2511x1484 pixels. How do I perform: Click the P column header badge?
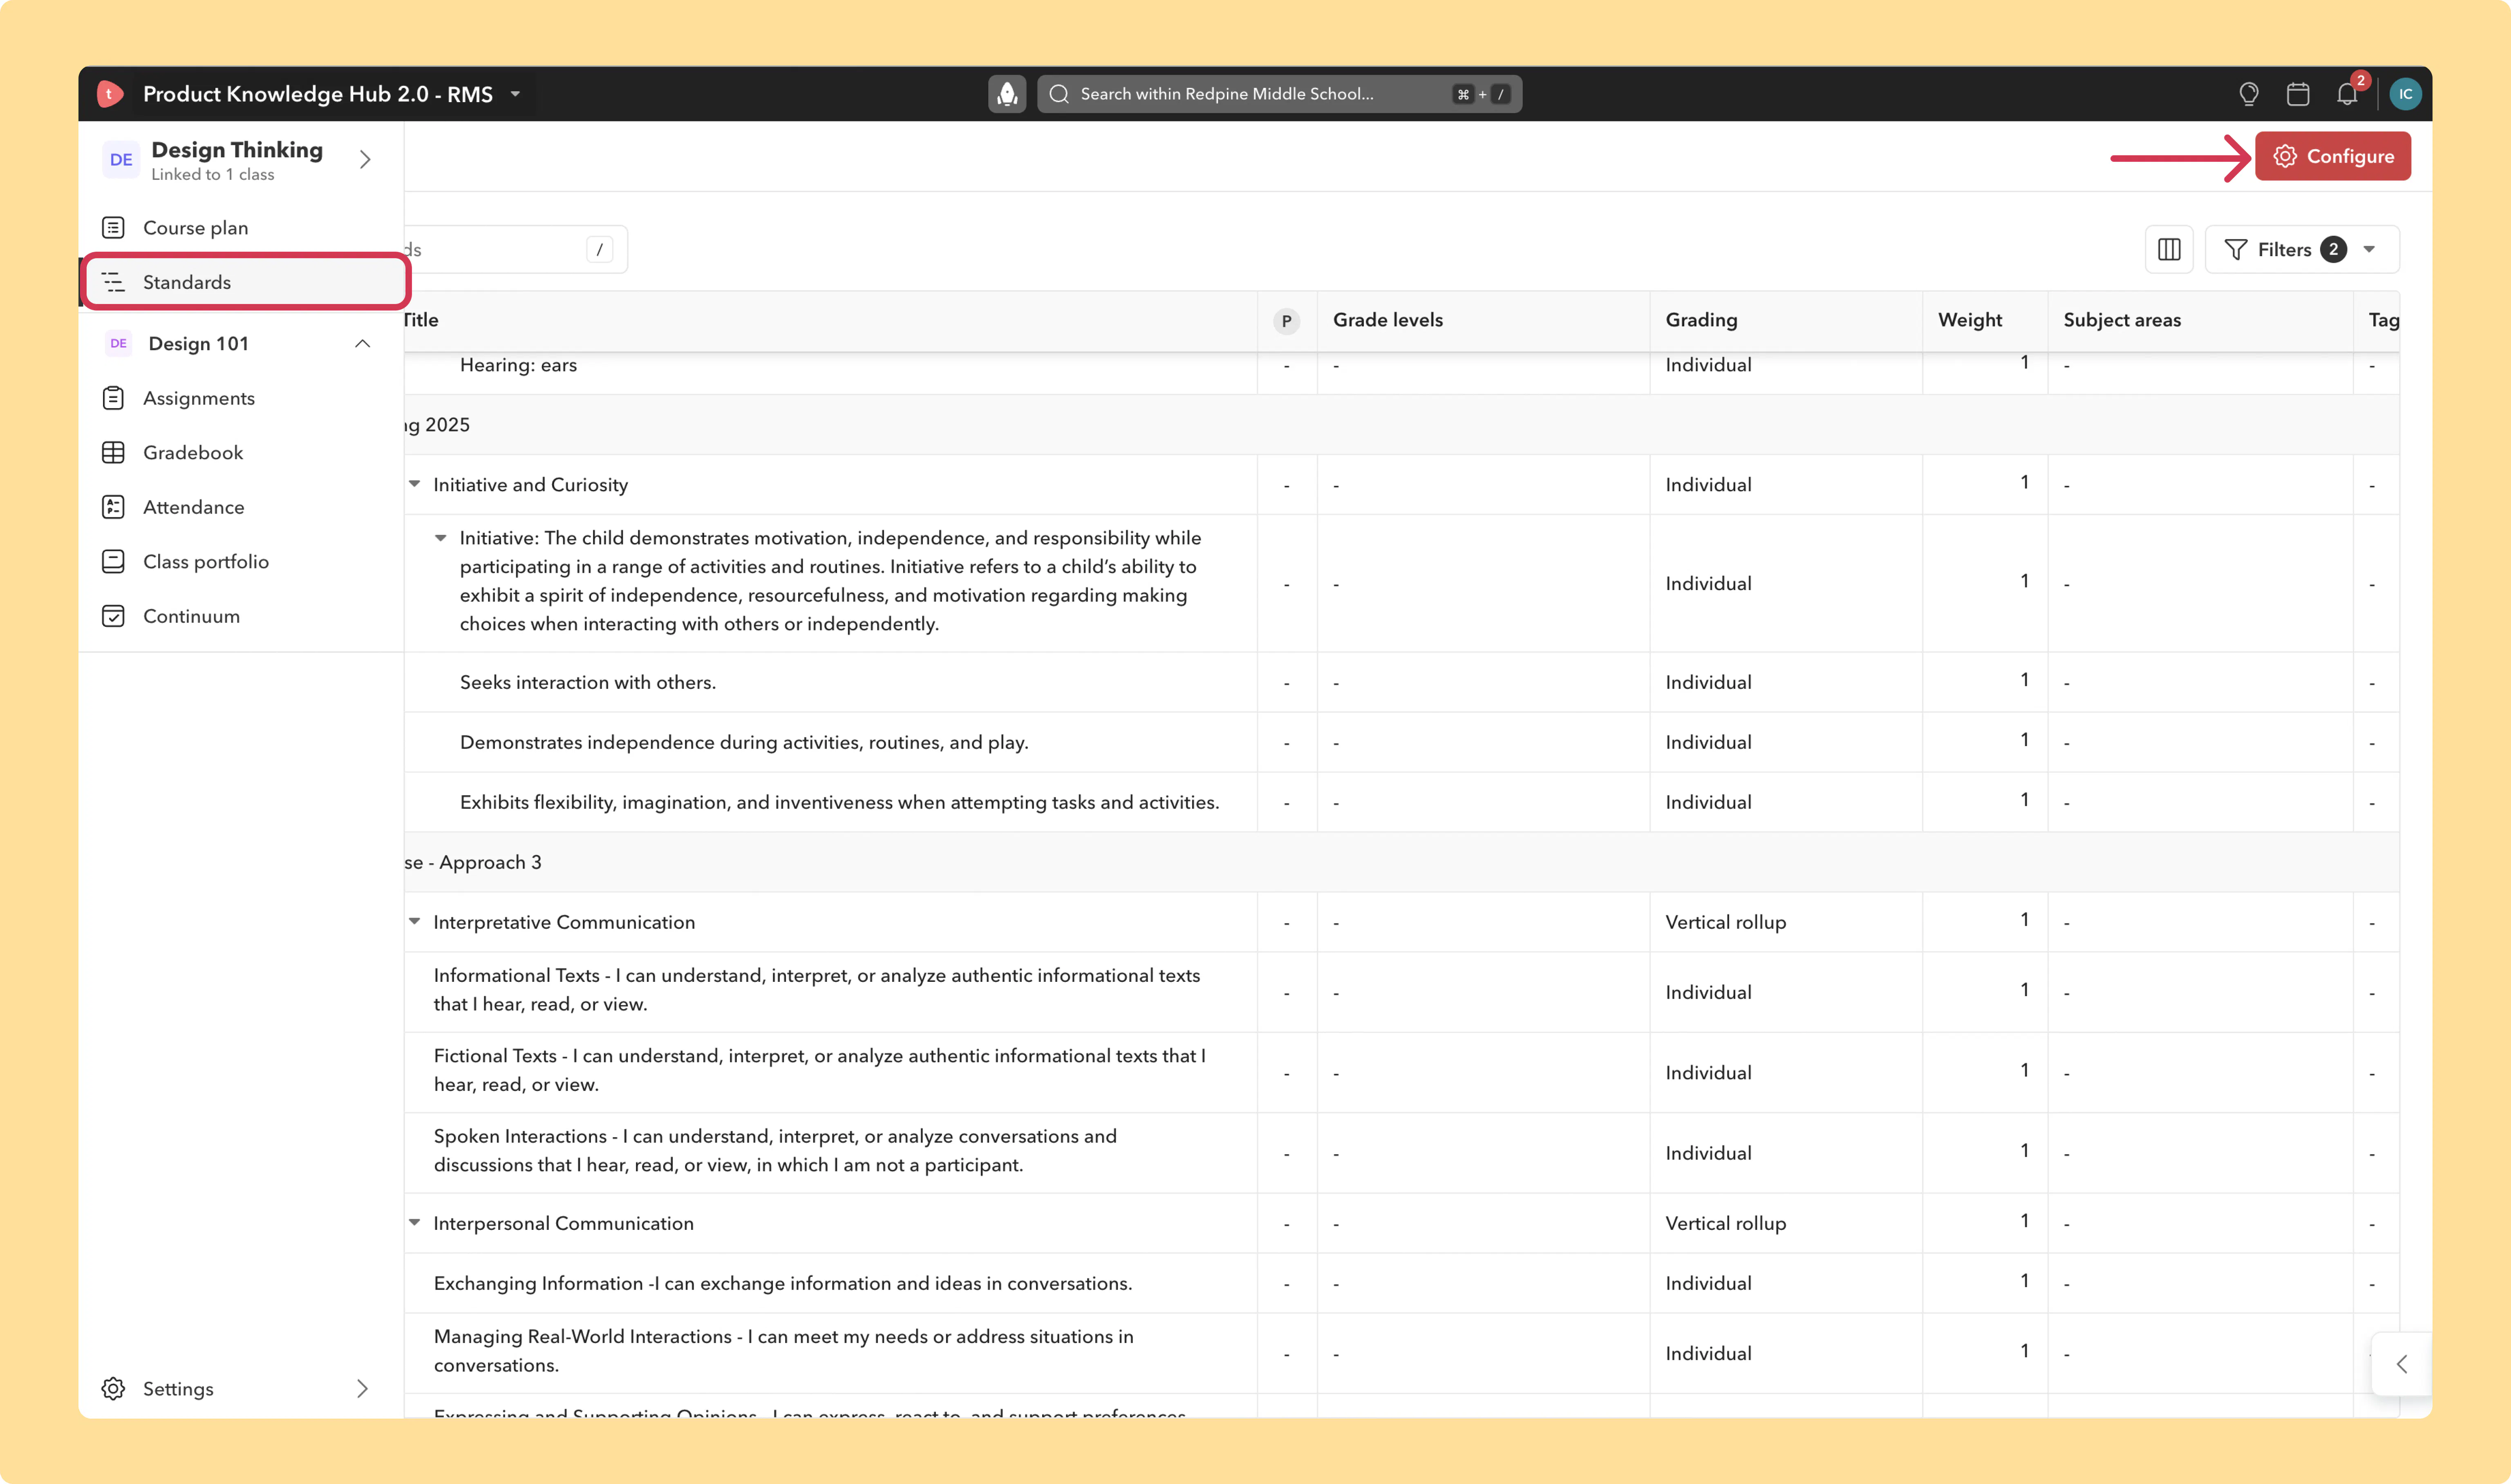pyautogui.click(x=1287, y=321)
